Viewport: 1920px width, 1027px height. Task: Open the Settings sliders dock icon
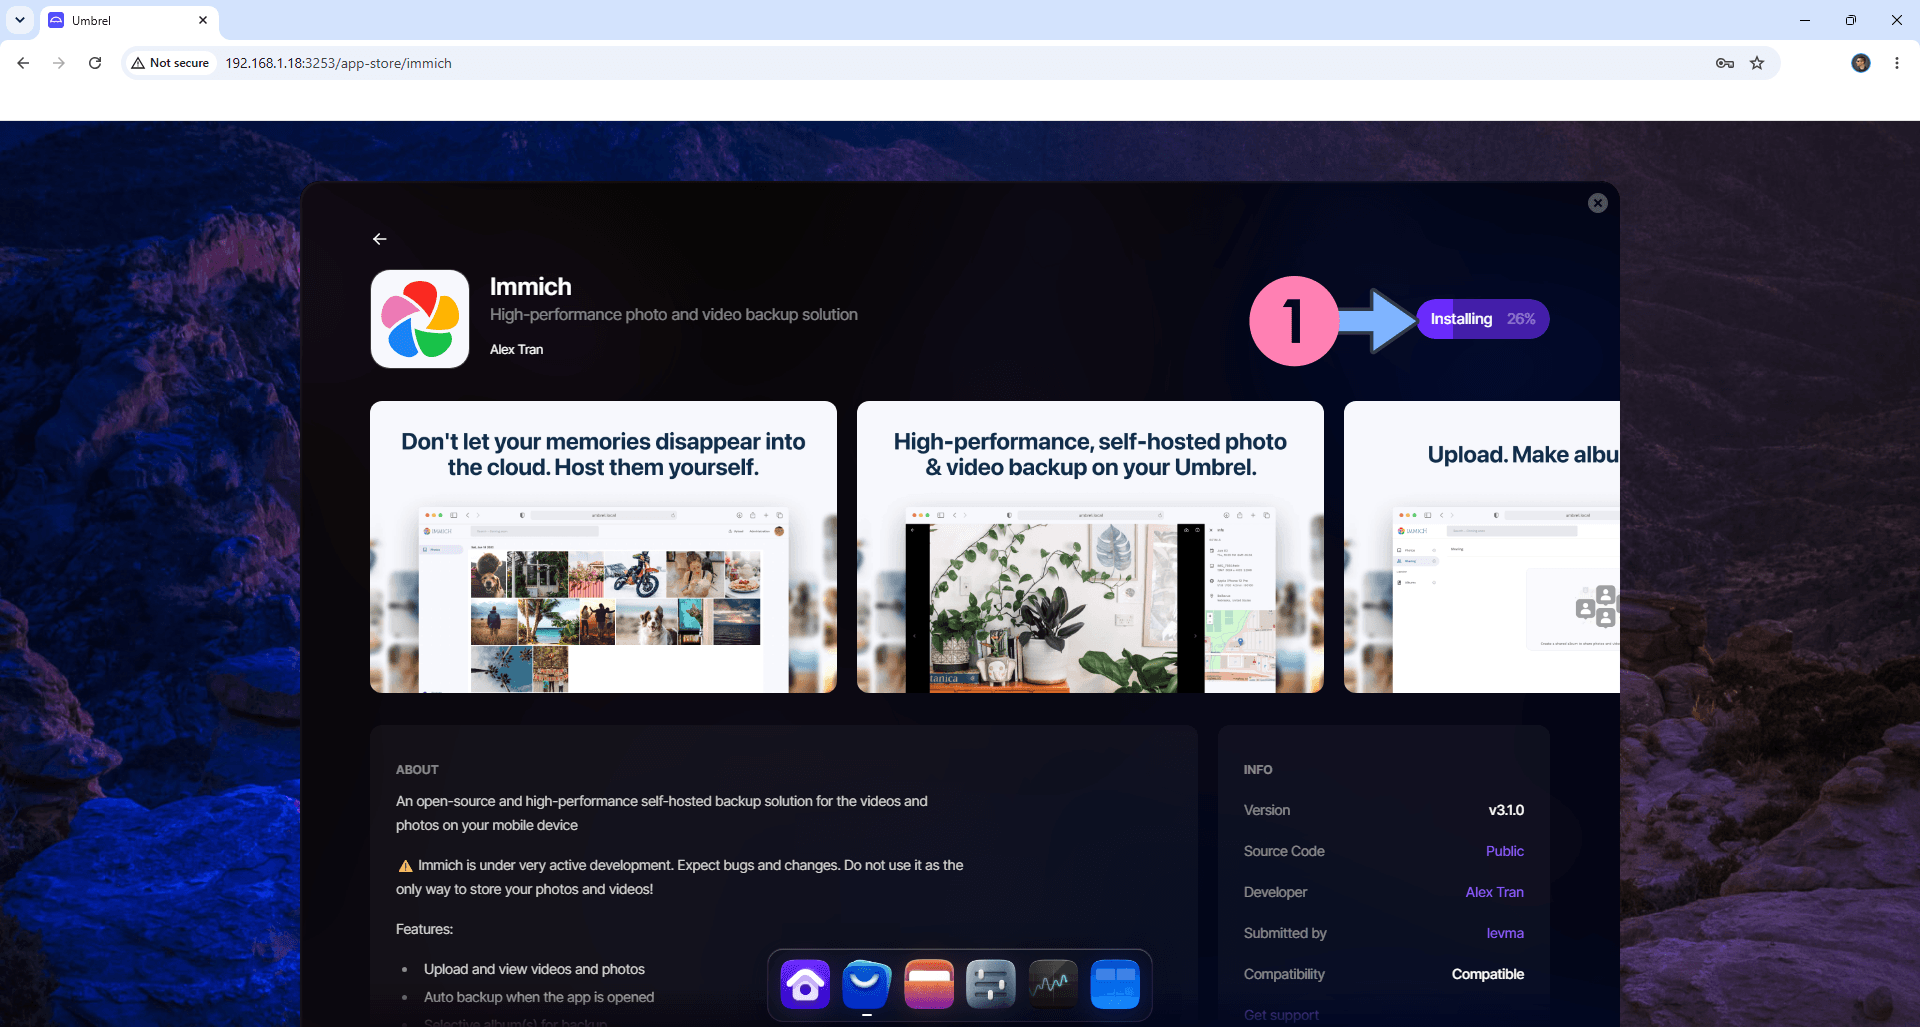pyautogui.click(x=991, y=984)
